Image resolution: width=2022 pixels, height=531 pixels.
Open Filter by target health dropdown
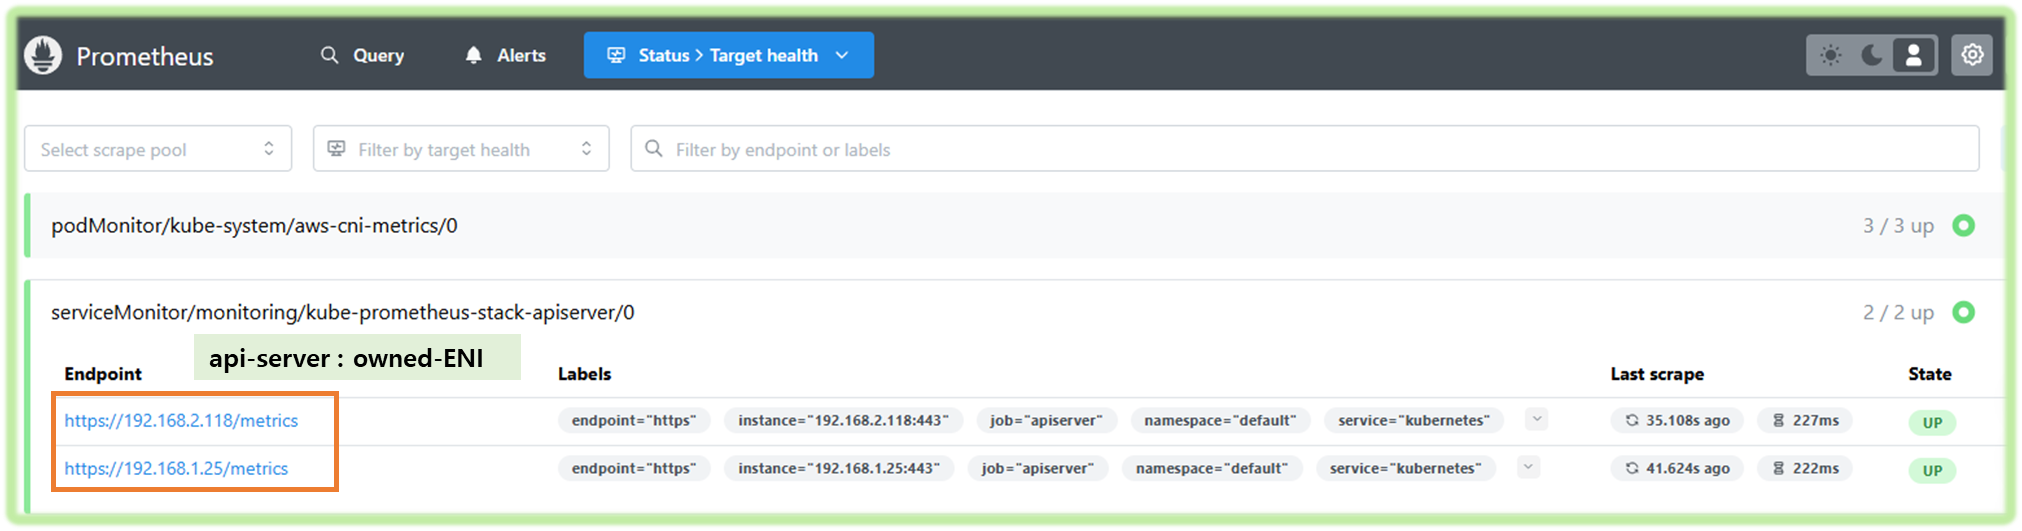(x=461, y=148)
